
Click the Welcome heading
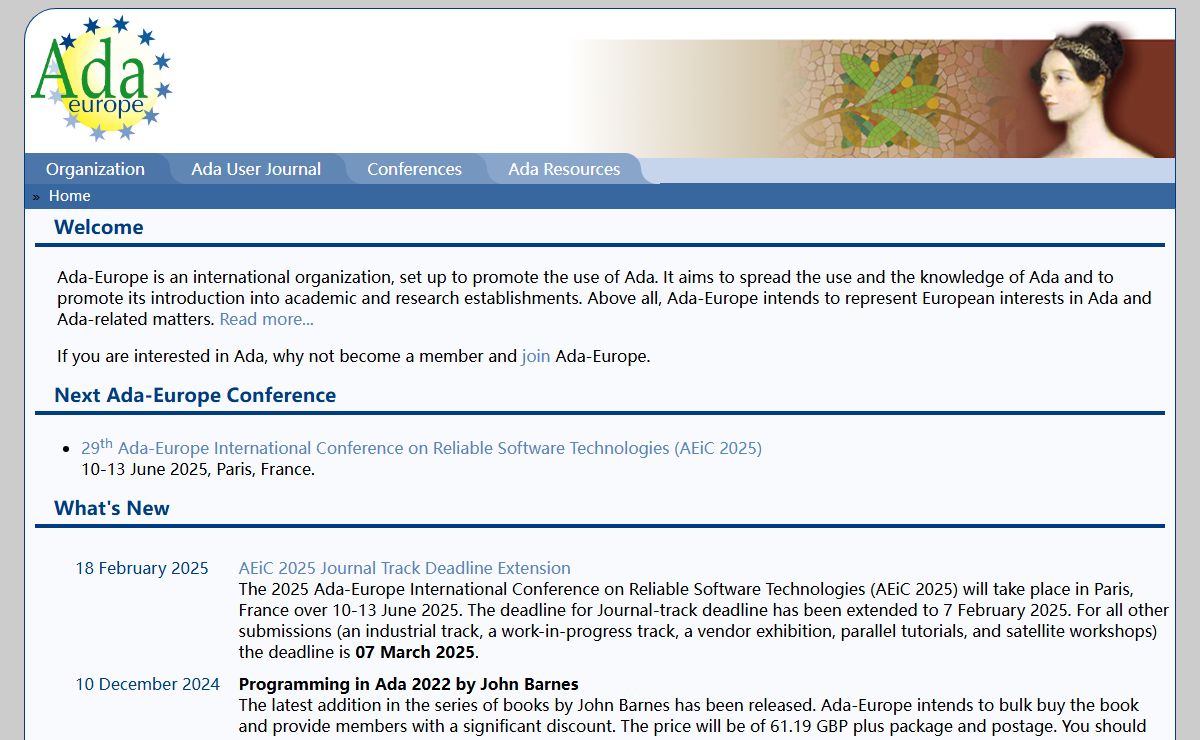(x=98, y=227)
